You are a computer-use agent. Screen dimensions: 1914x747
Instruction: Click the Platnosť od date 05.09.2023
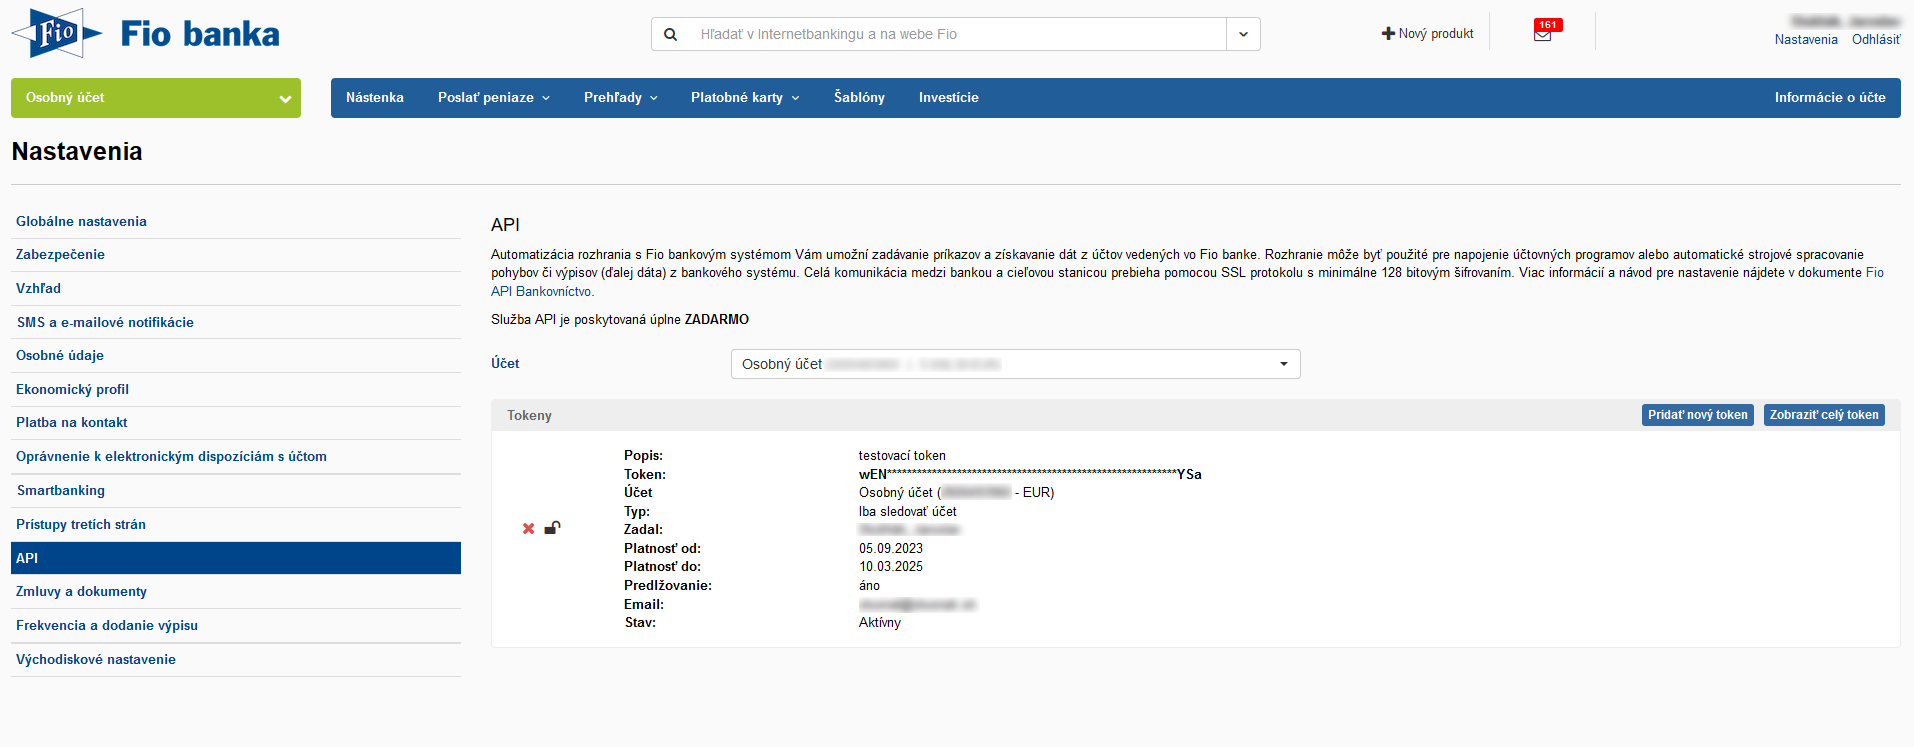point(891,549)
